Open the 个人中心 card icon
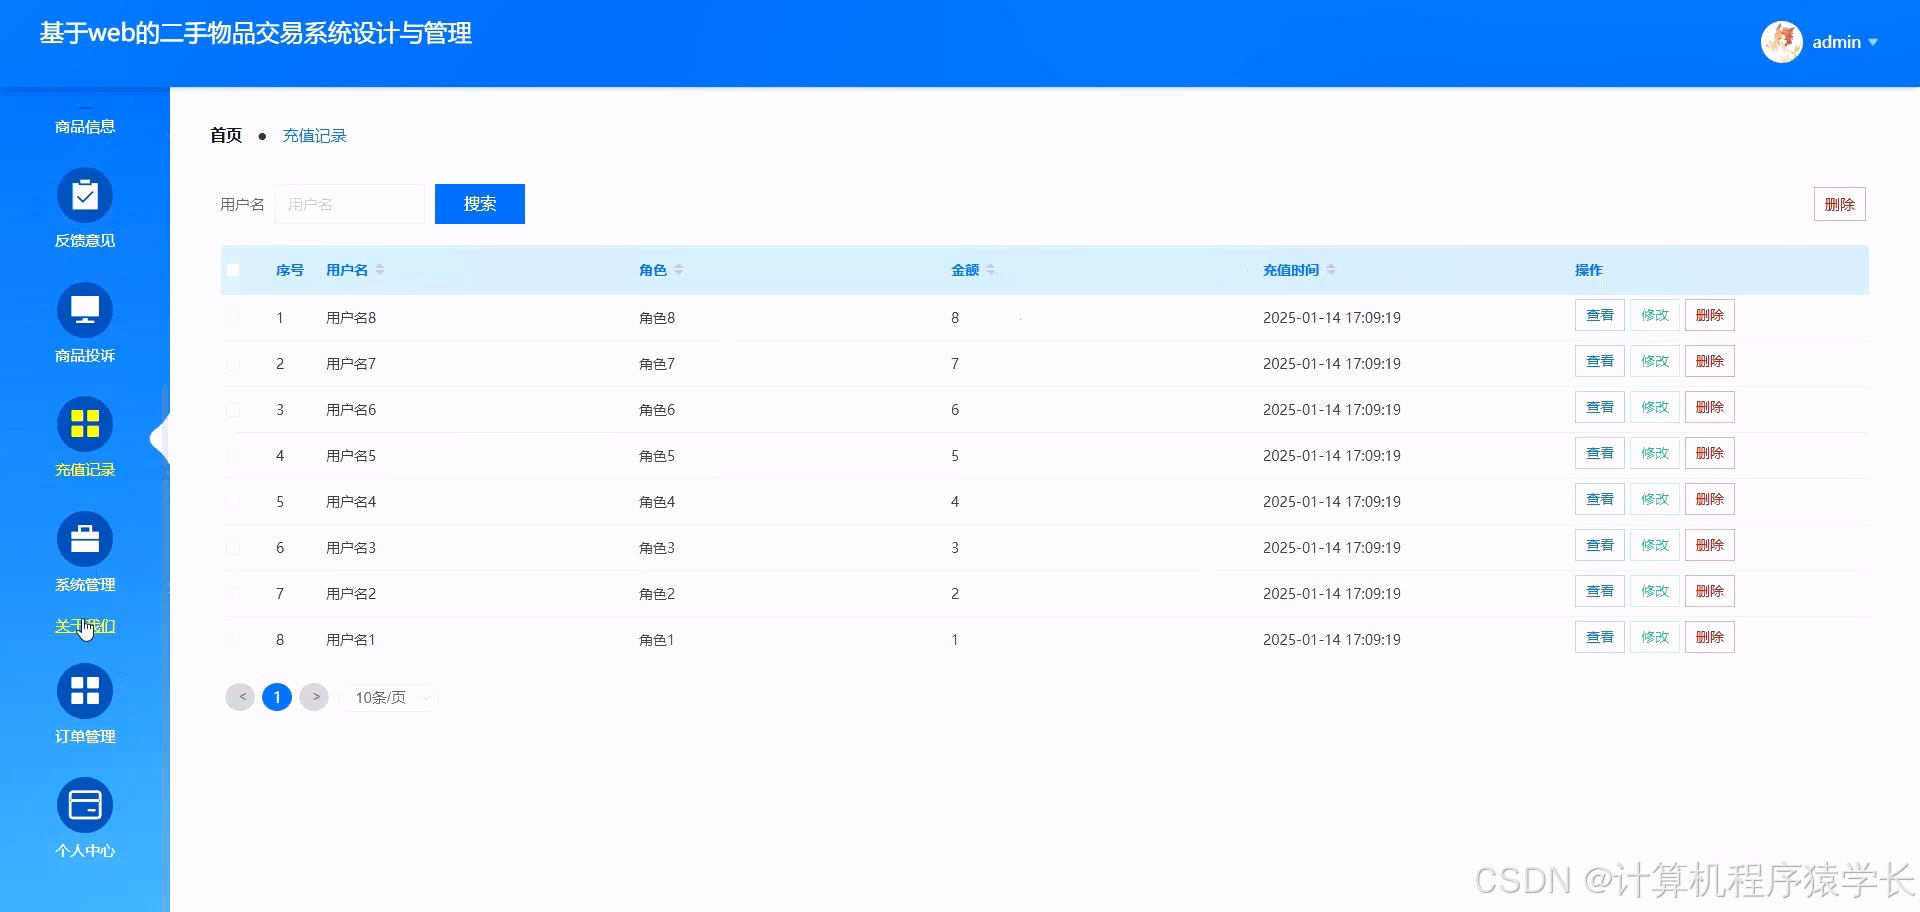 tap(85, 805)
